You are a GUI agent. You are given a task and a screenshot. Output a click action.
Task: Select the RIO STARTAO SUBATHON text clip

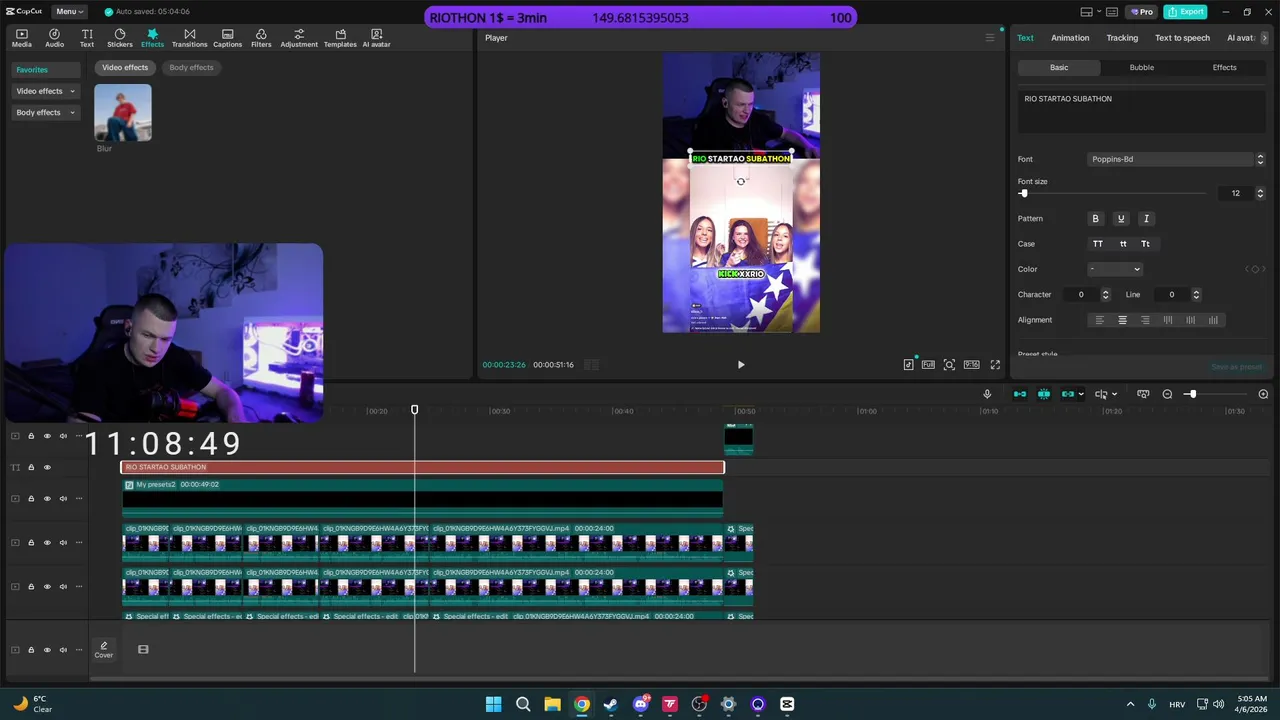[x=422, y=467]
